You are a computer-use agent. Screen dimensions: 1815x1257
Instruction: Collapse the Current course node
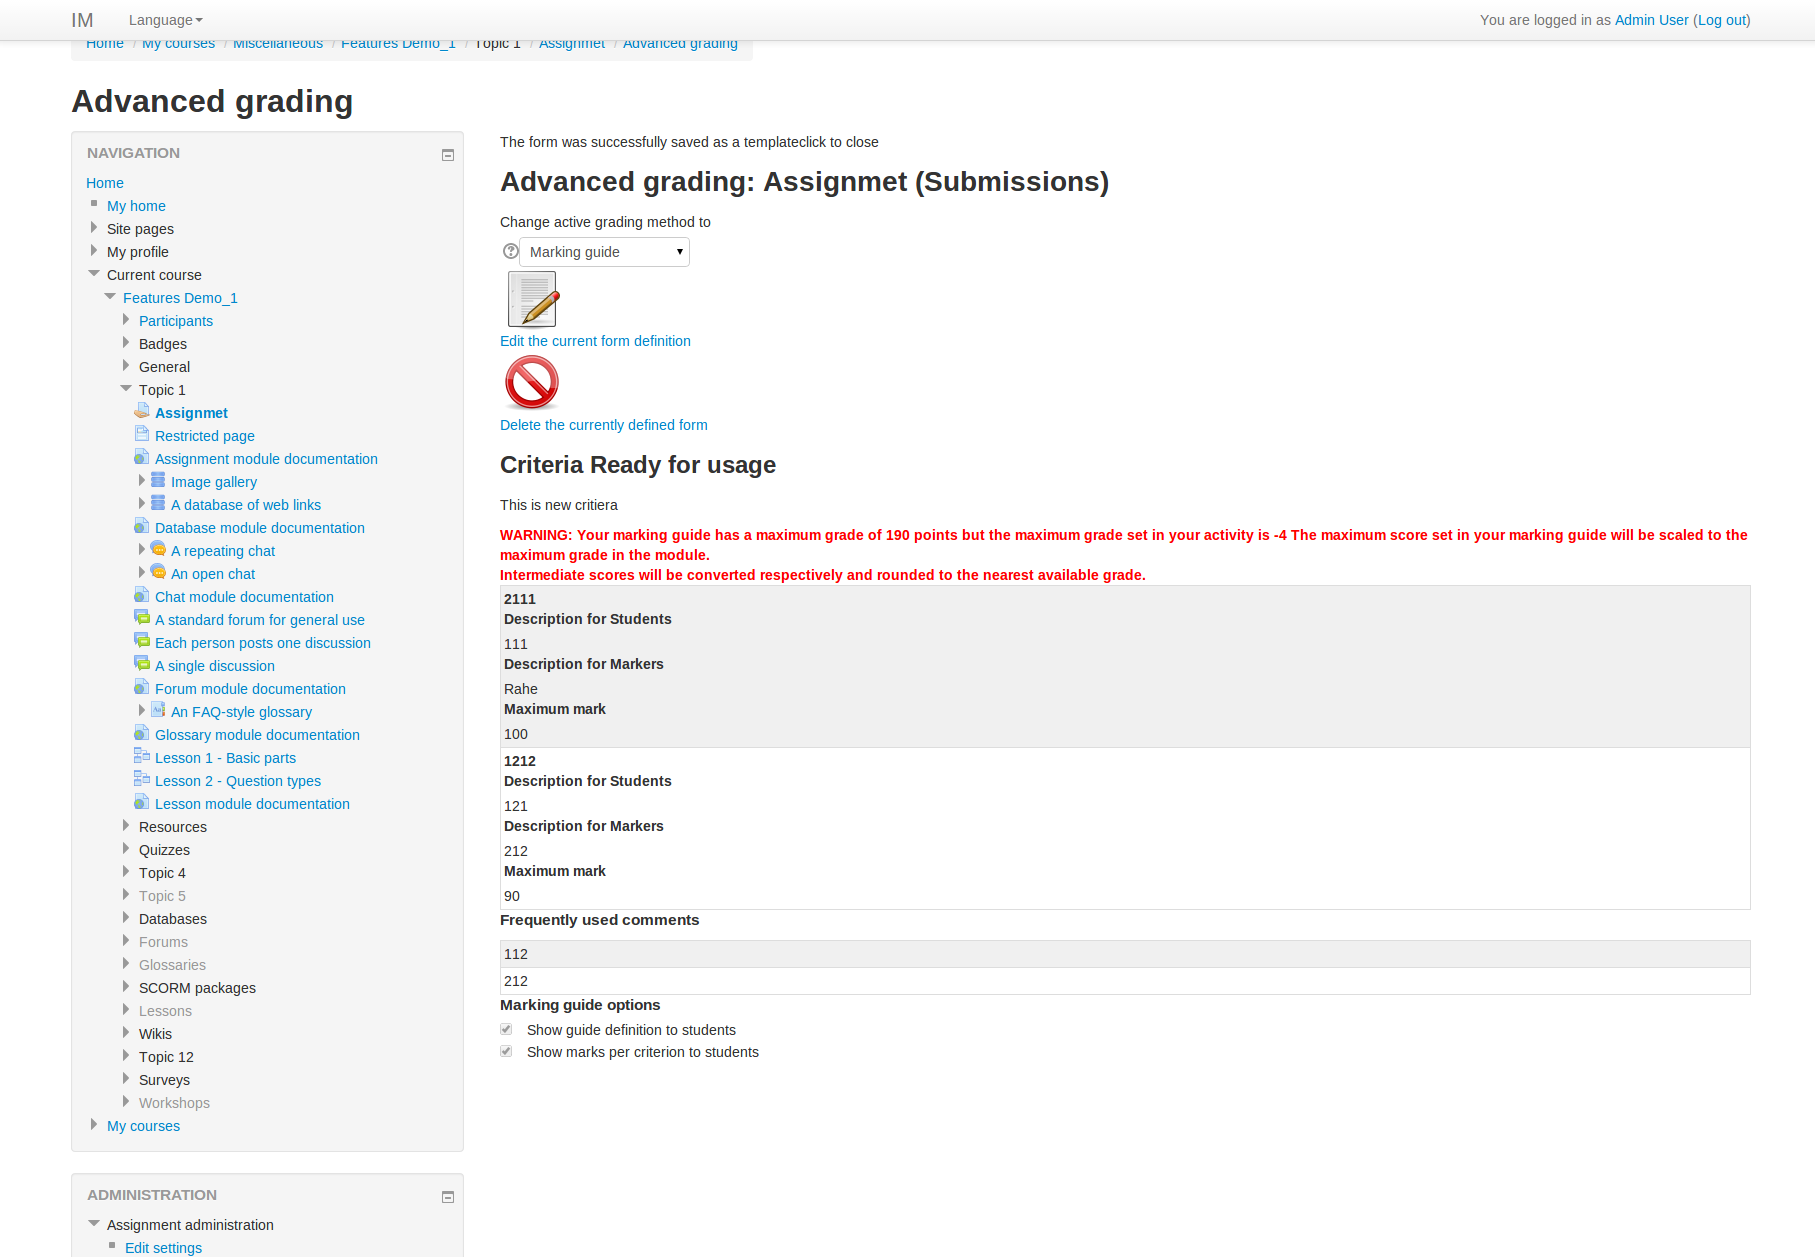(94, 273)
